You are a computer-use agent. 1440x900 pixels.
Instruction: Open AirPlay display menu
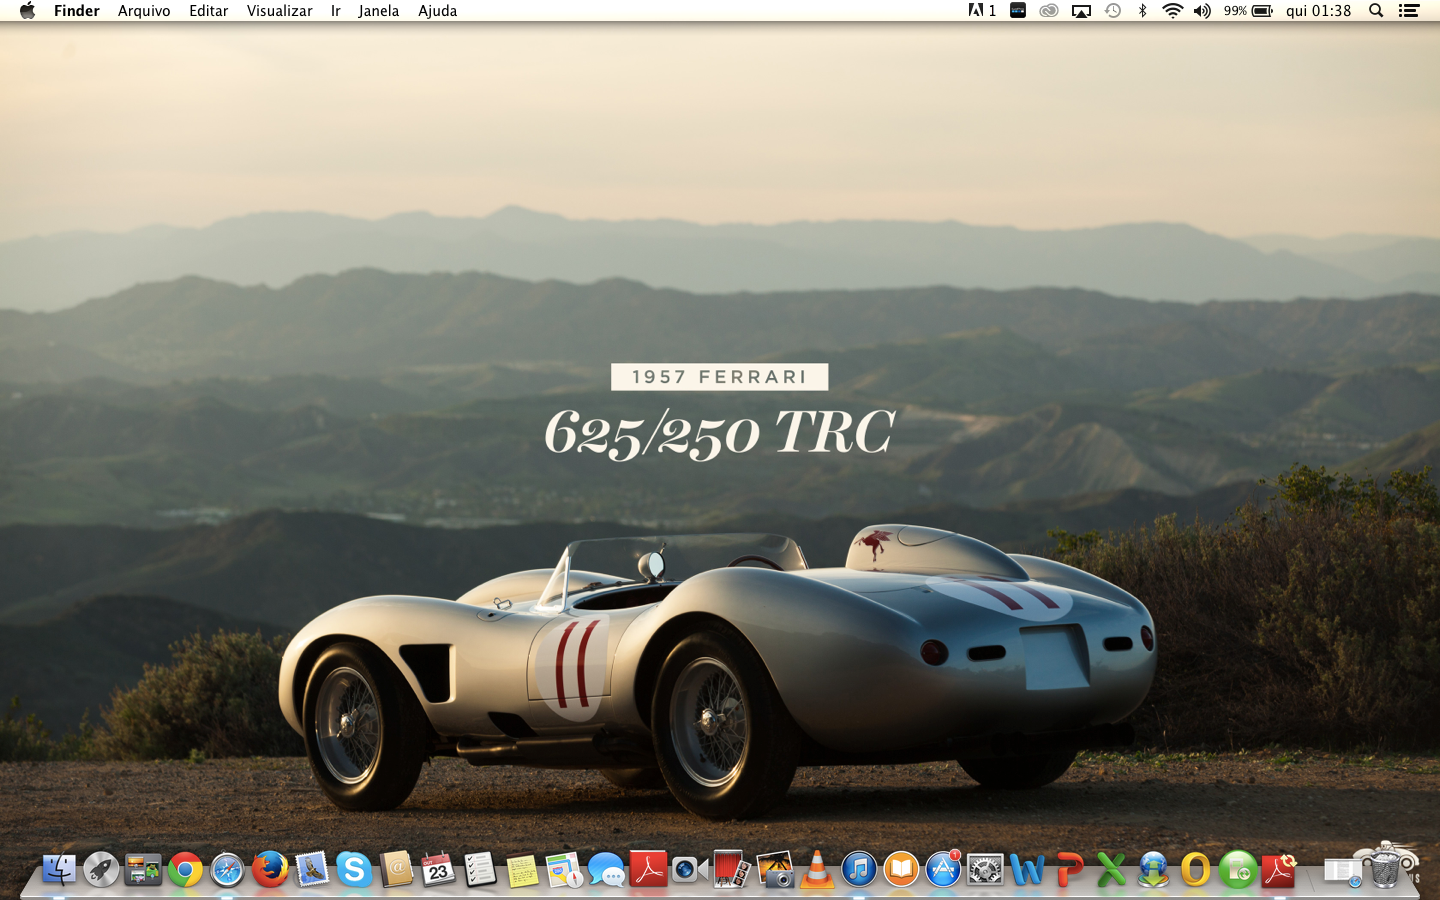(1081, 10)
